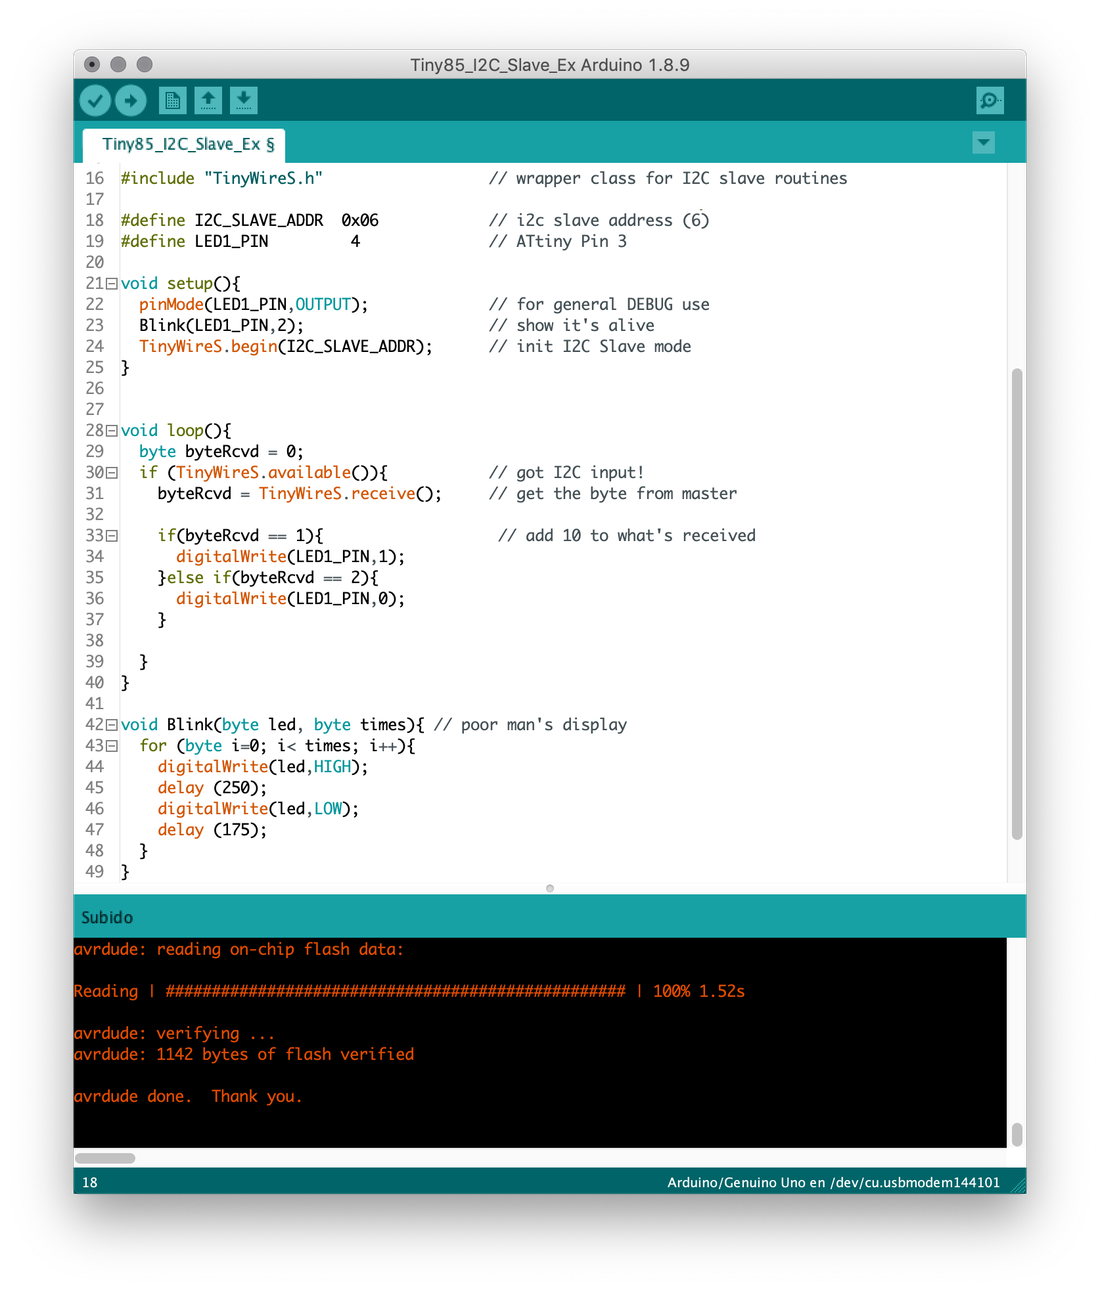Click the #include "TinyWireS.h" line
This screenshot has width=1100, height=1291.
click(222, 178)
